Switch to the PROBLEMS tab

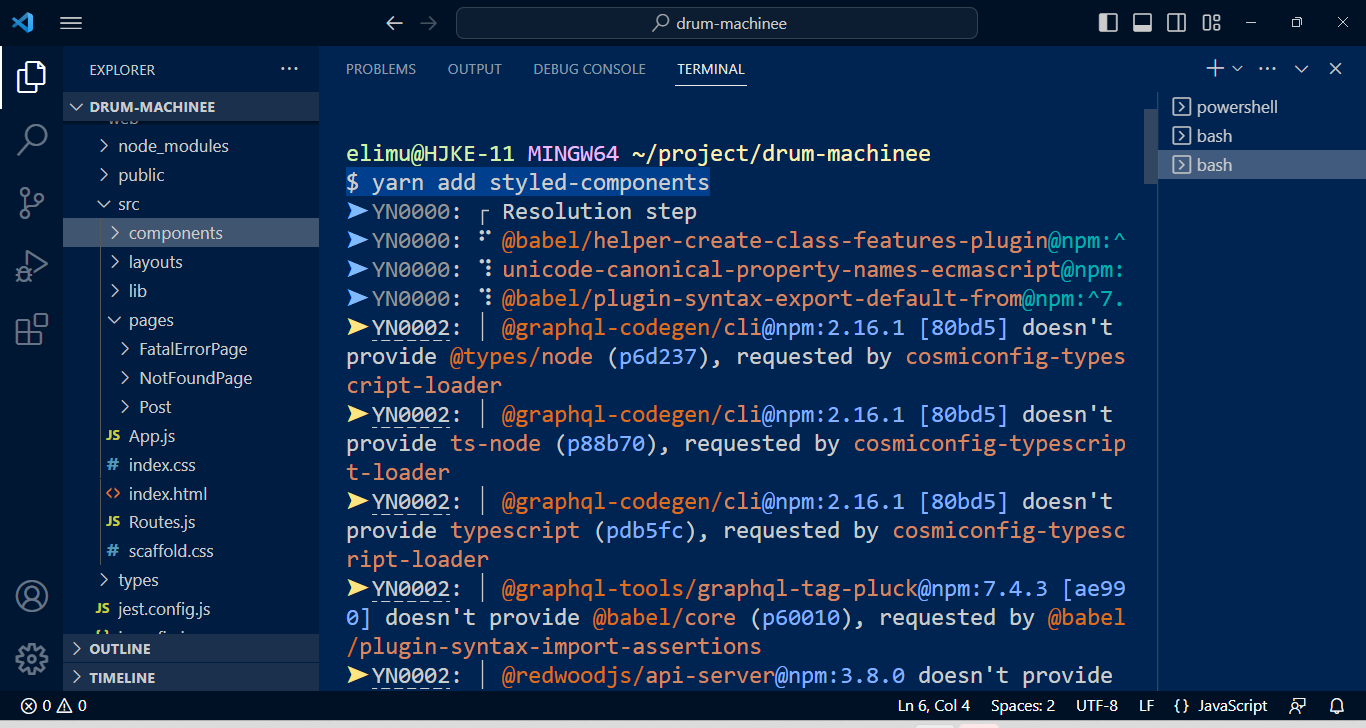tap(380, 69)
